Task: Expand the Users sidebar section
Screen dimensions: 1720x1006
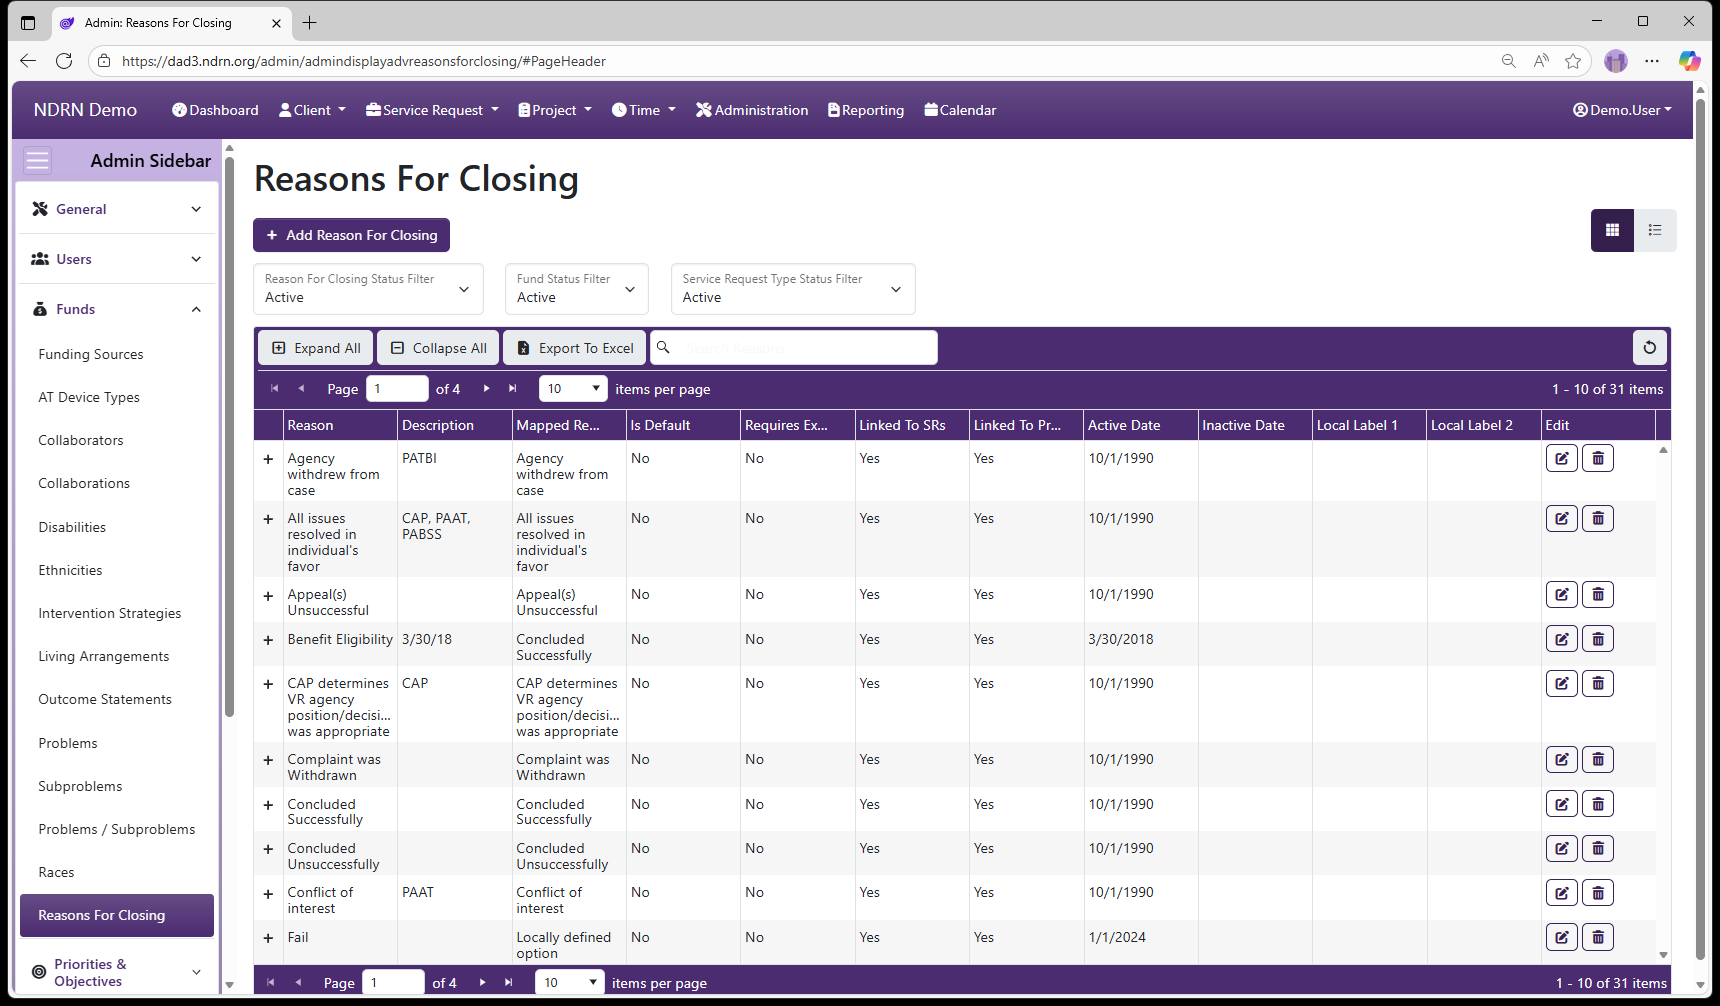Action: point(117,259)
